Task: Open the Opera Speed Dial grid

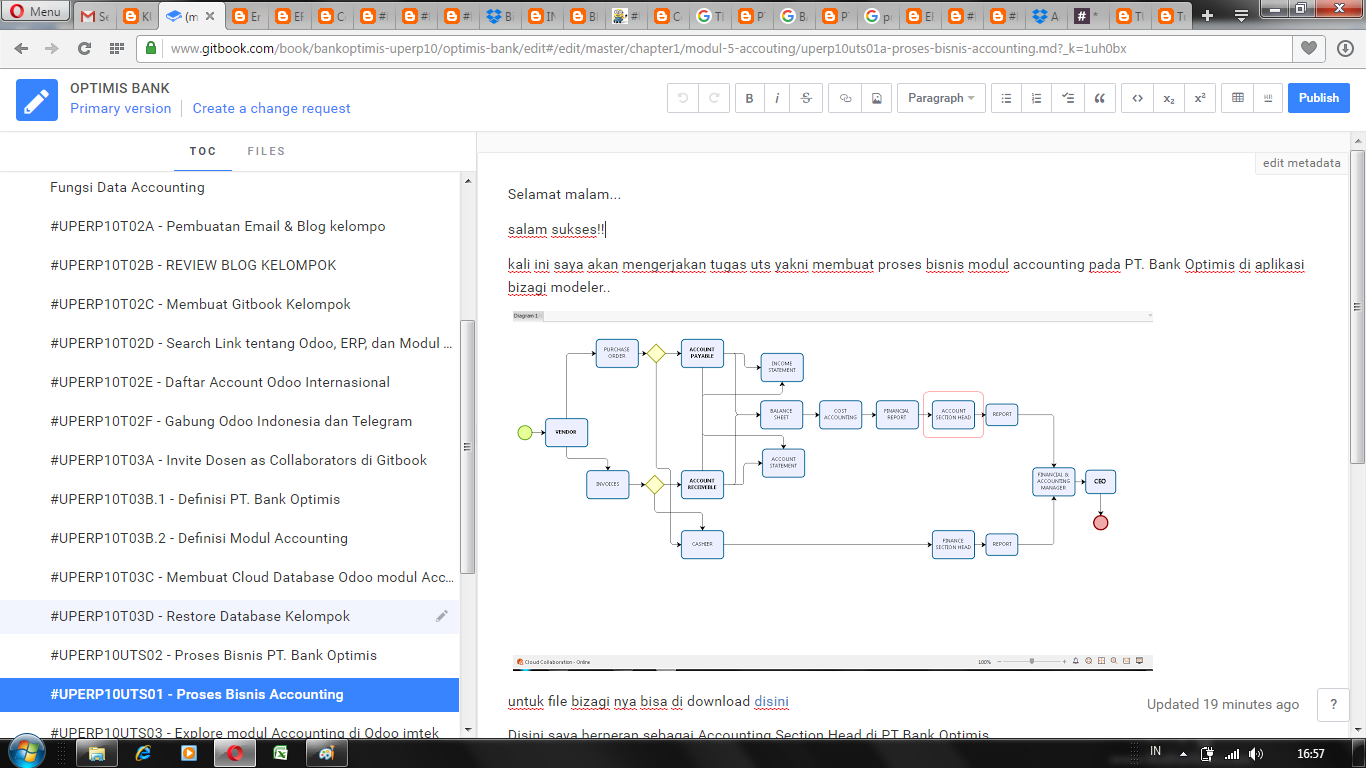Action: (116, 48)
